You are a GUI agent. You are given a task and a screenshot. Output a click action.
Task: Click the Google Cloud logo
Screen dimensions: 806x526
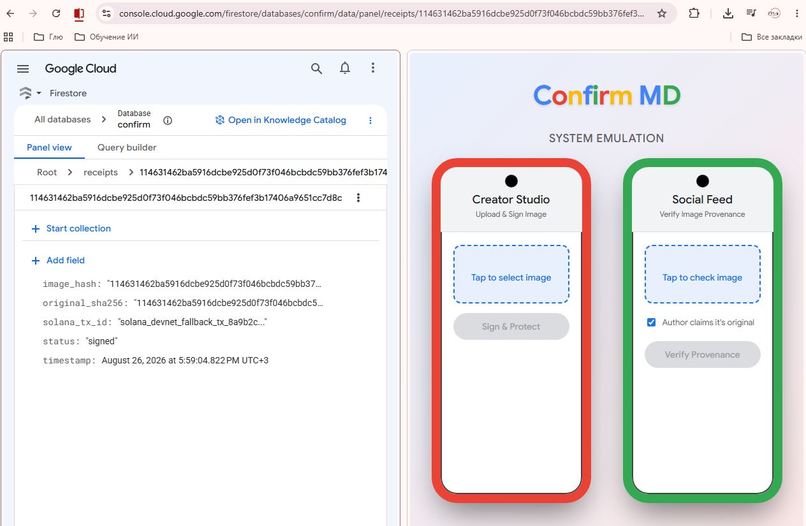[x=81, y=68]
